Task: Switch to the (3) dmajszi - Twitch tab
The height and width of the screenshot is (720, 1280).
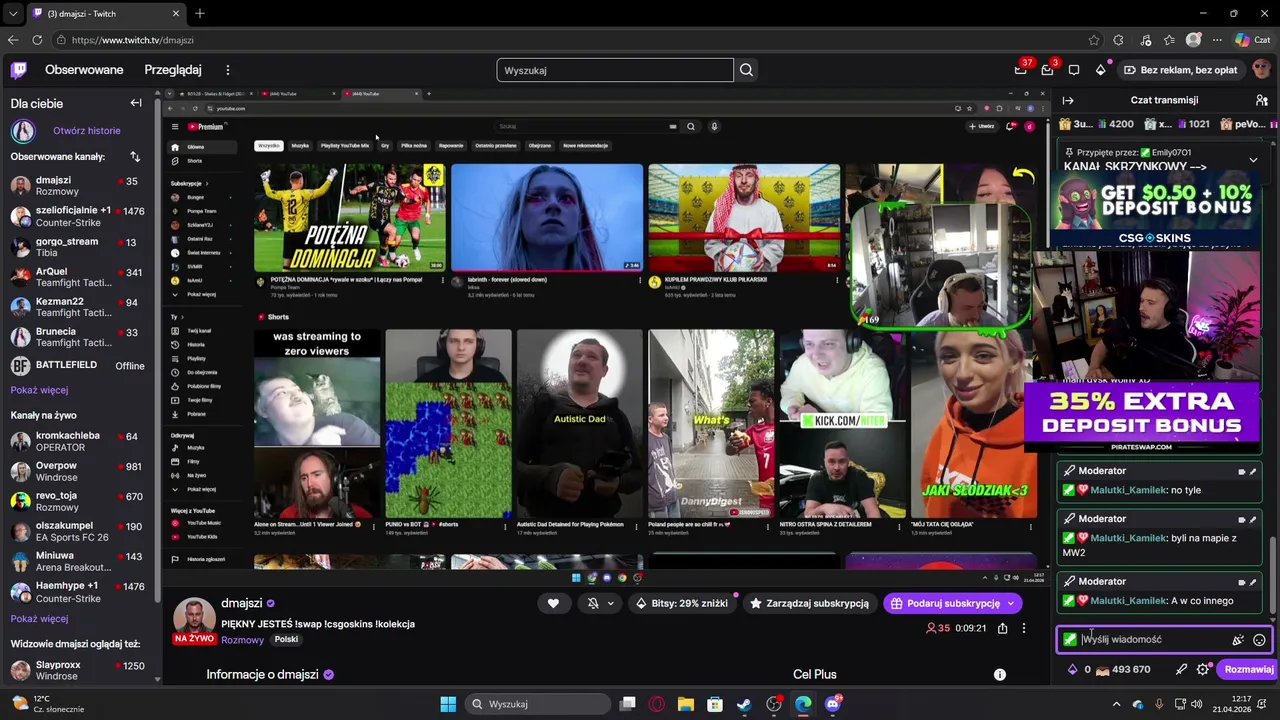Action: [x=107, y=14]
